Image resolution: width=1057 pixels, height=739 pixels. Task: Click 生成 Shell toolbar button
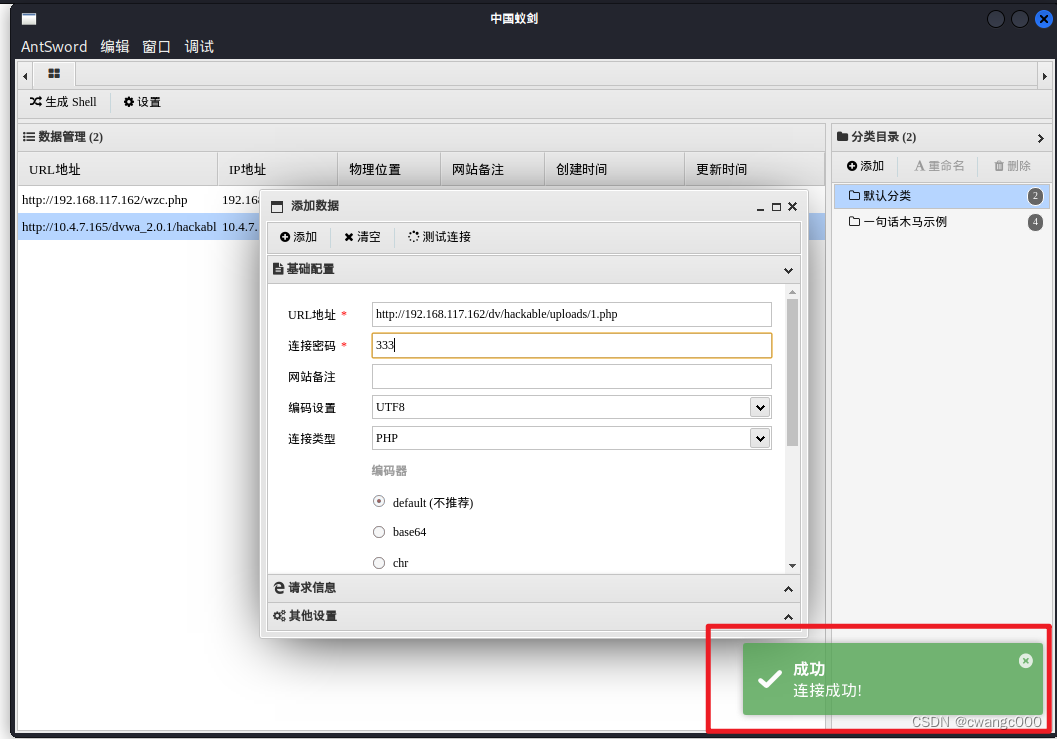point(63,102)
